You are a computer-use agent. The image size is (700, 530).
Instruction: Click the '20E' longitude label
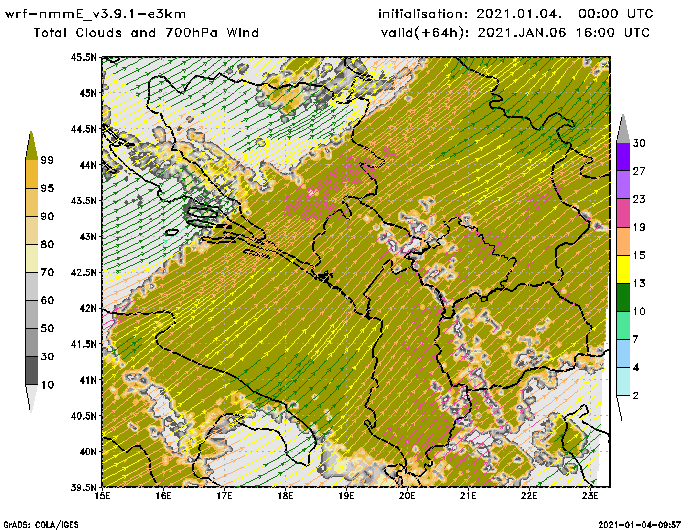tap(407, 496)
